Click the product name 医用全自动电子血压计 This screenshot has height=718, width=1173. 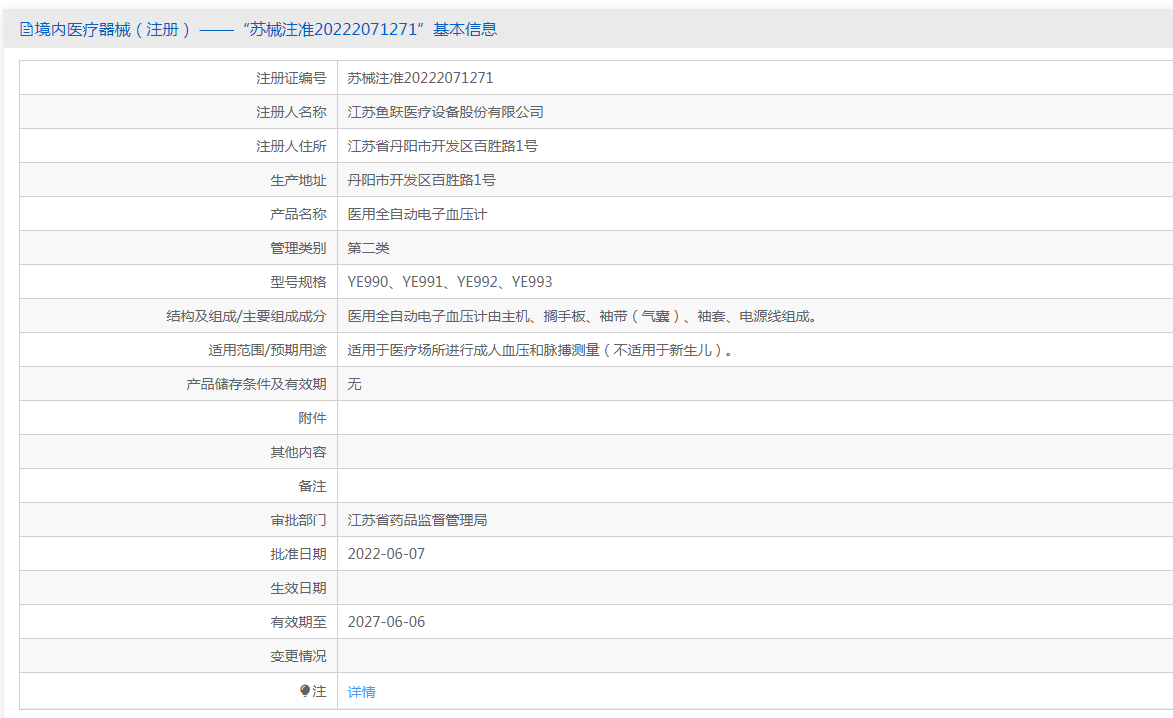pyautogui.click(x=417, y=214)
